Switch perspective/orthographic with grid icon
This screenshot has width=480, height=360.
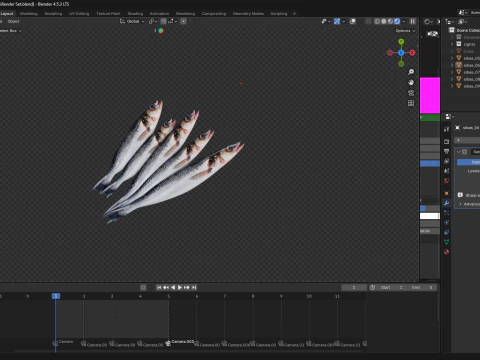coord(411,103)
